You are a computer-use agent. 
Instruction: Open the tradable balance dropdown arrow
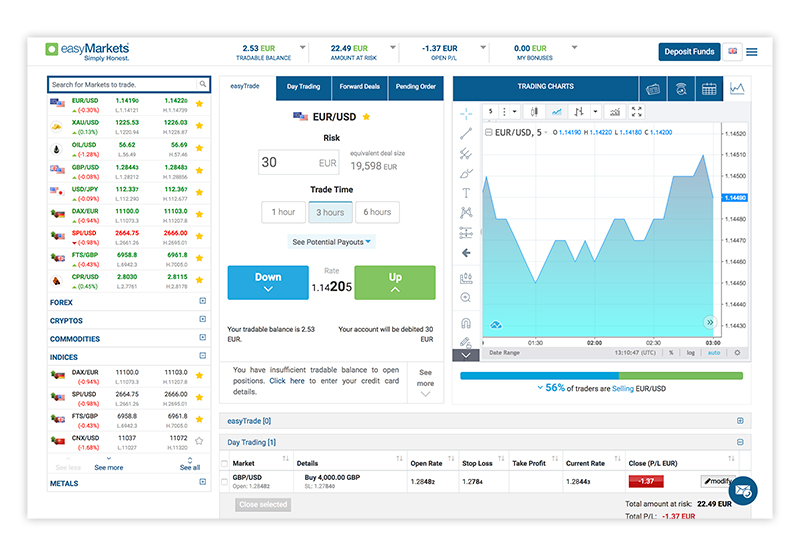303,47
